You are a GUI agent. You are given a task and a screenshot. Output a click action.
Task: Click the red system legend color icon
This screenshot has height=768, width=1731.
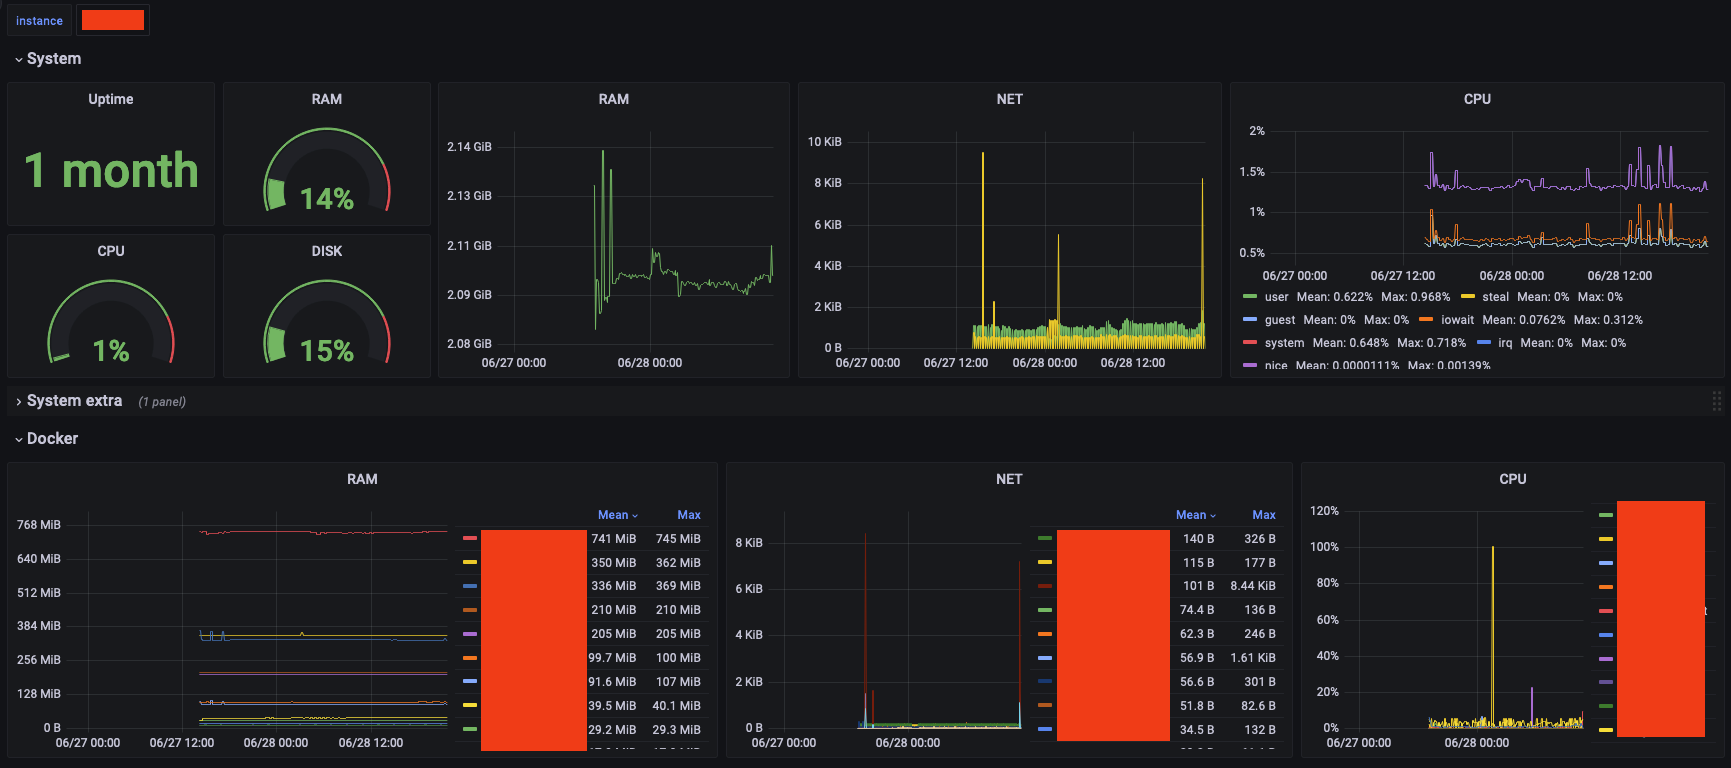click(x=1249, y=343)
